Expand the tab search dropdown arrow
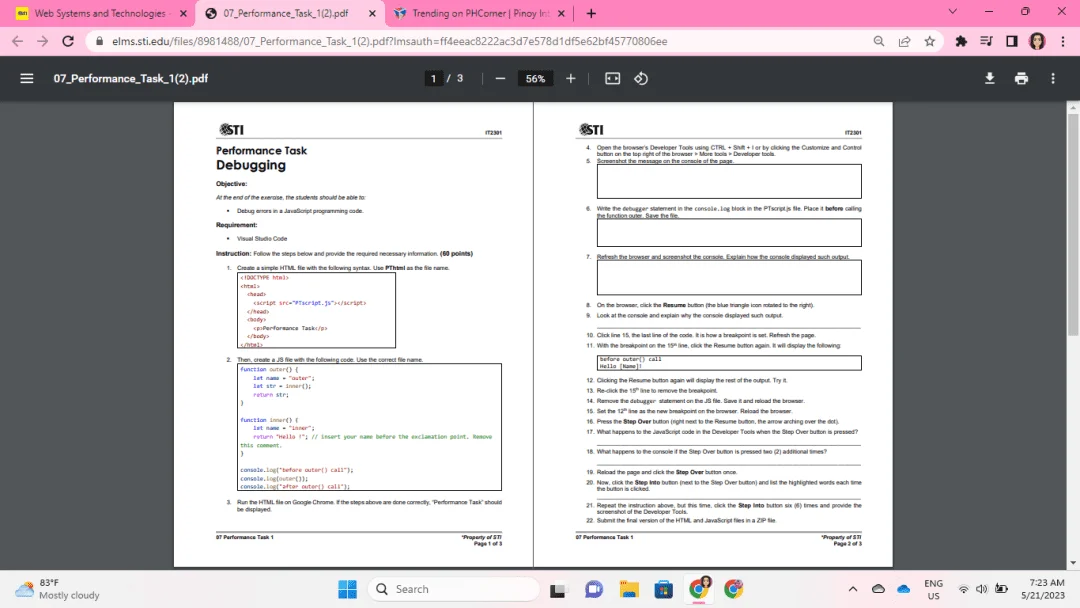This screenshot has width=1080, height=608. pos(953,12)
